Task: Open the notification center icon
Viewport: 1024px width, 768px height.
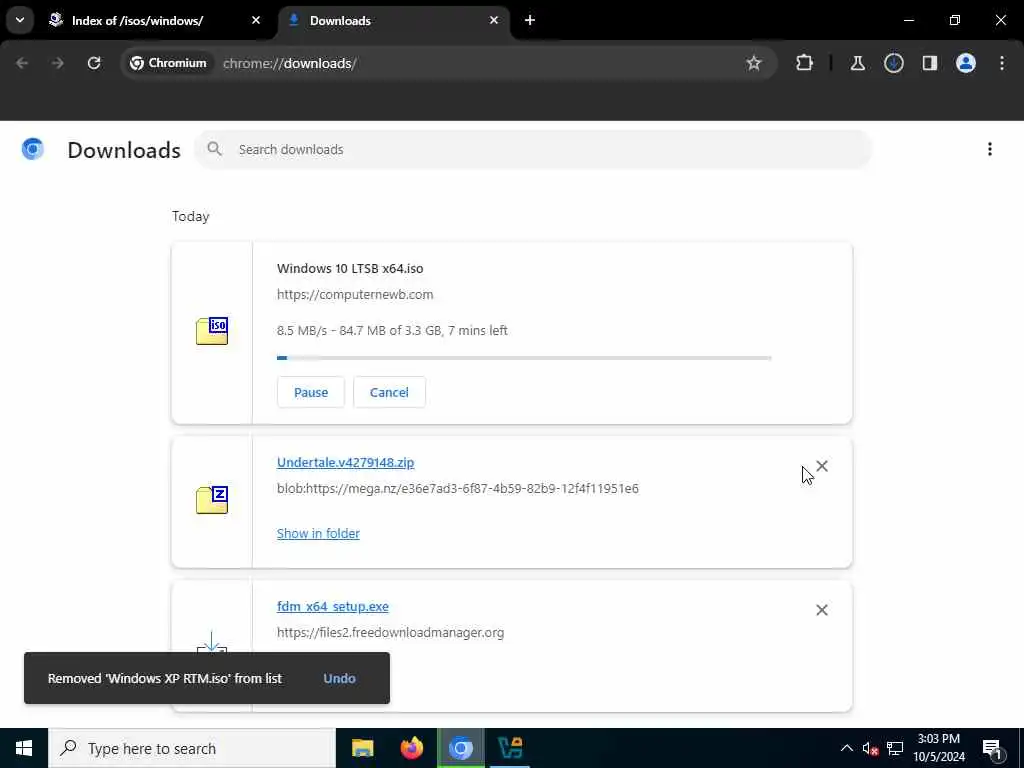Action: [x=992, y=749]
